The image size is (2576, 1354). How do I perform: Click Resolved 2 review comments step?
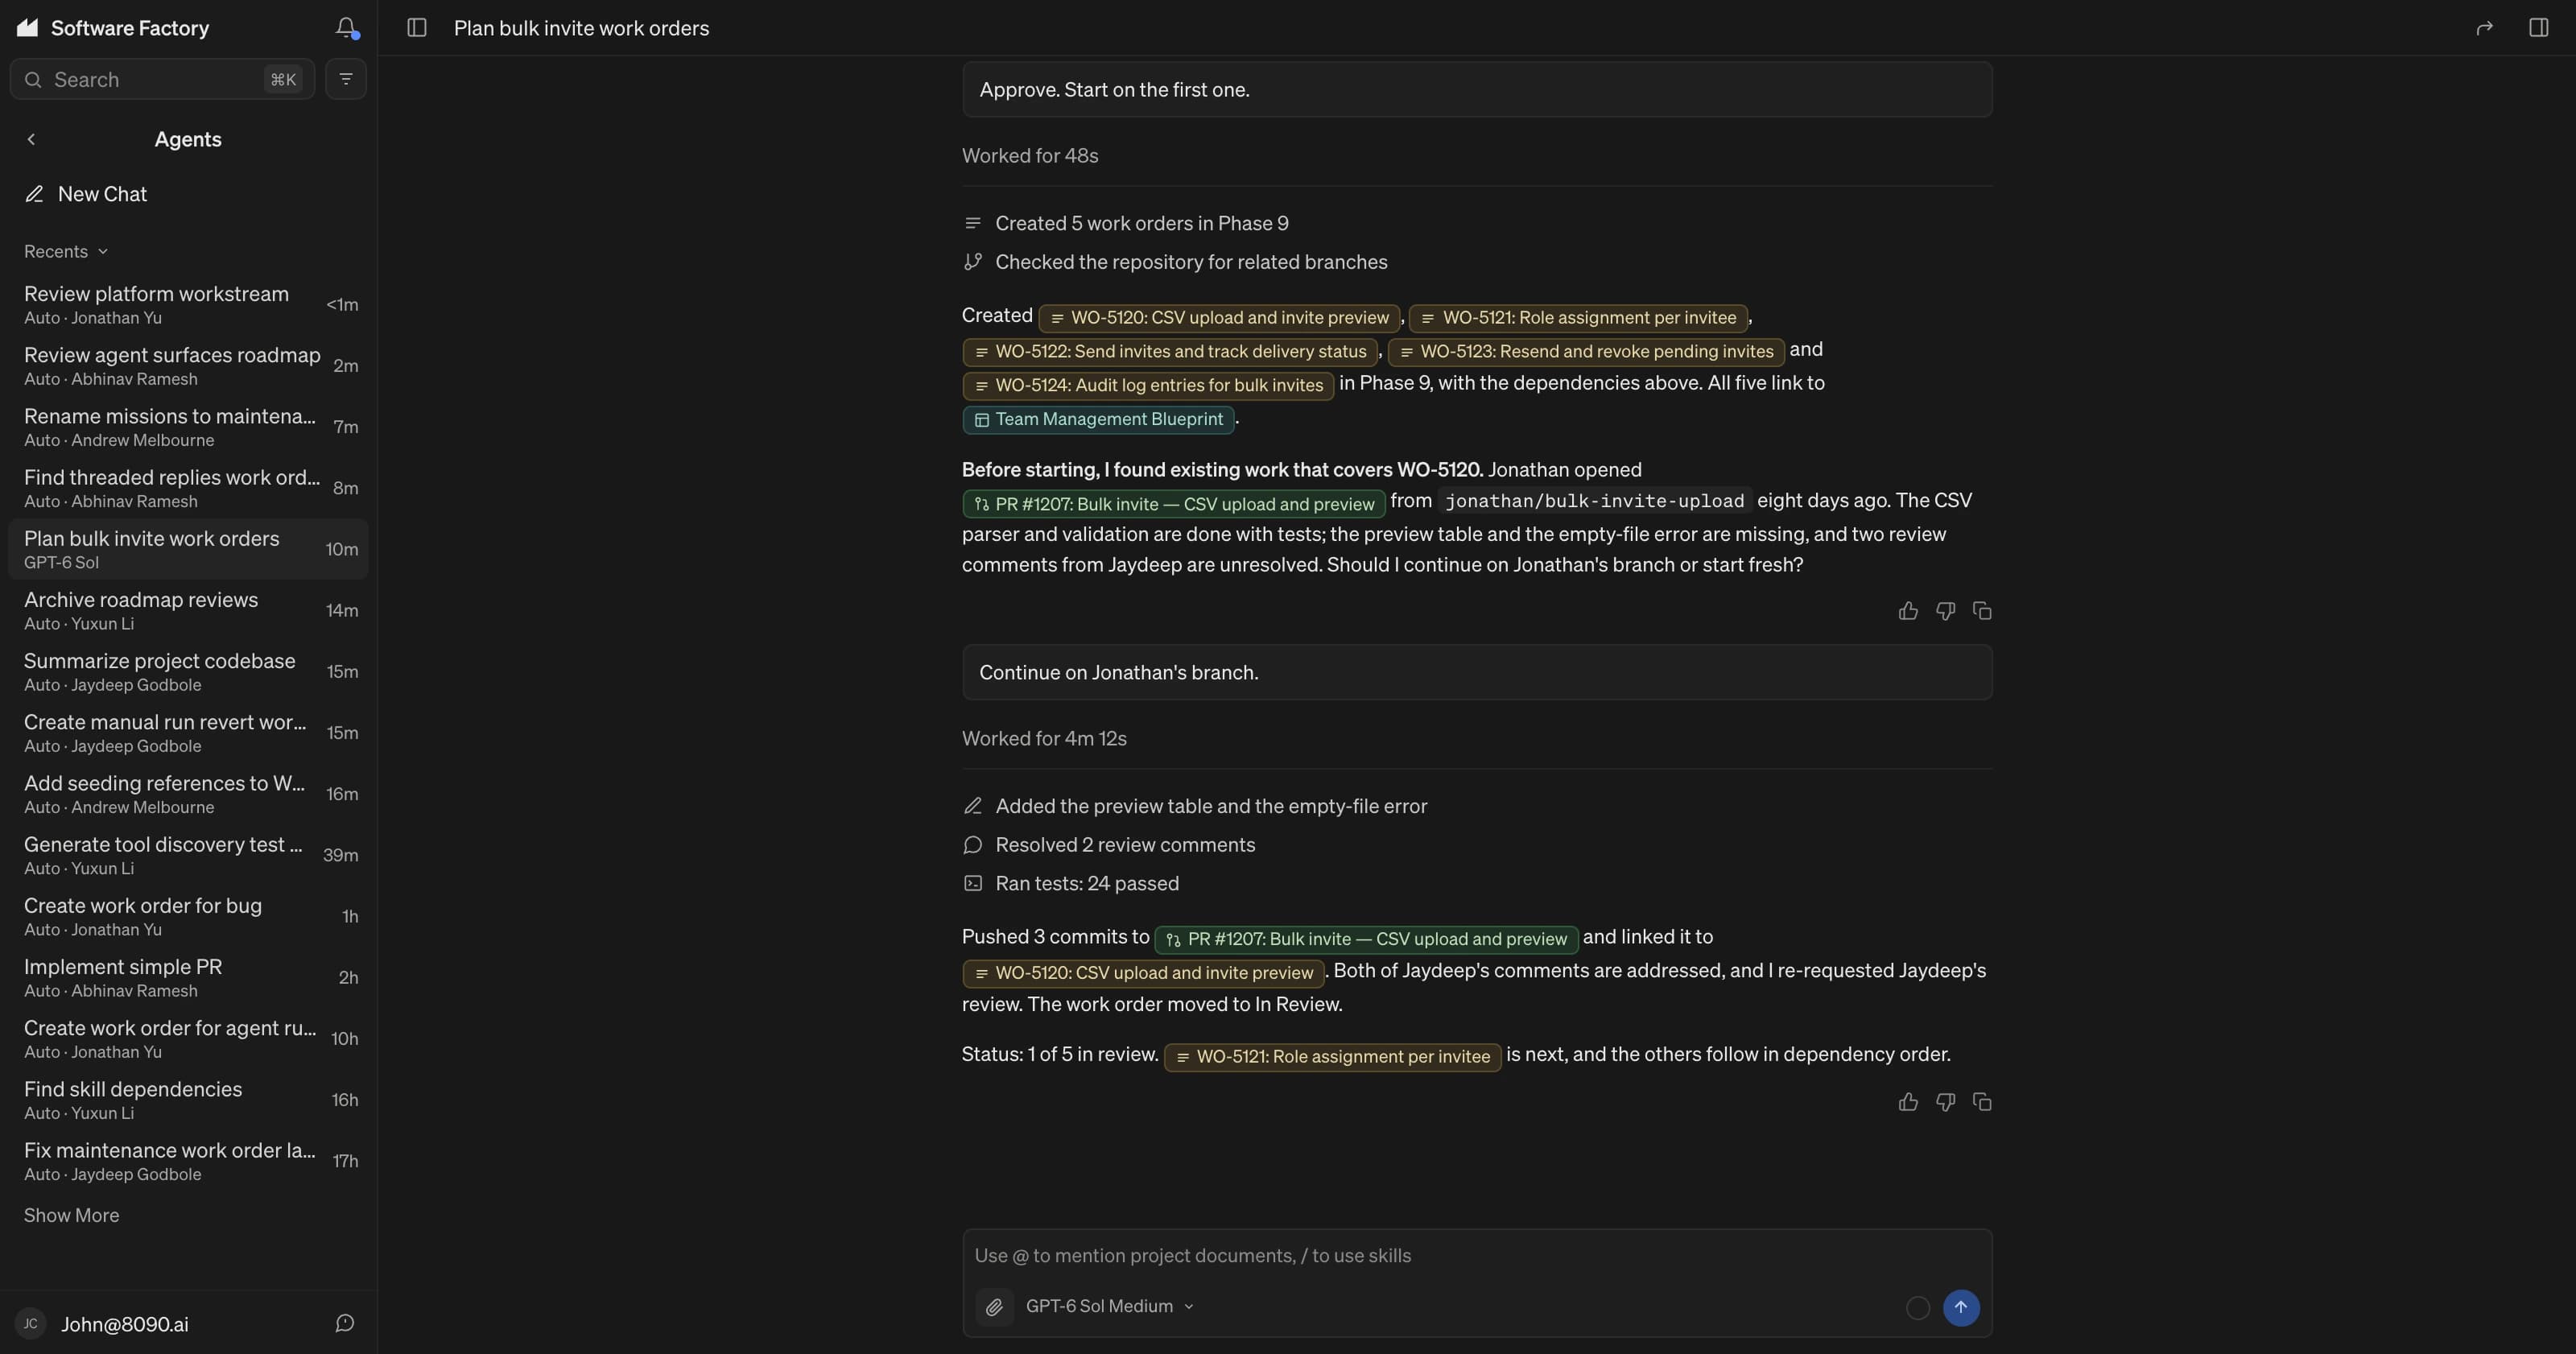[x=1124, y=845]
